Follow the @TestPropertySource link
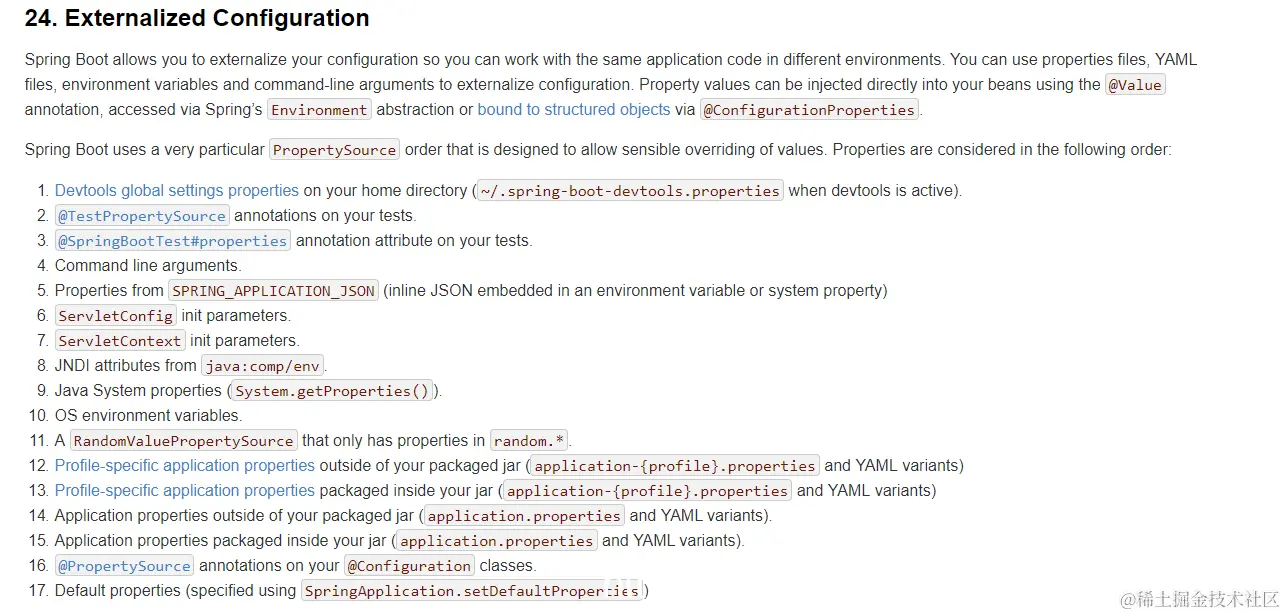Screen dimensions: 1286x616 click(x=142, y=215)
